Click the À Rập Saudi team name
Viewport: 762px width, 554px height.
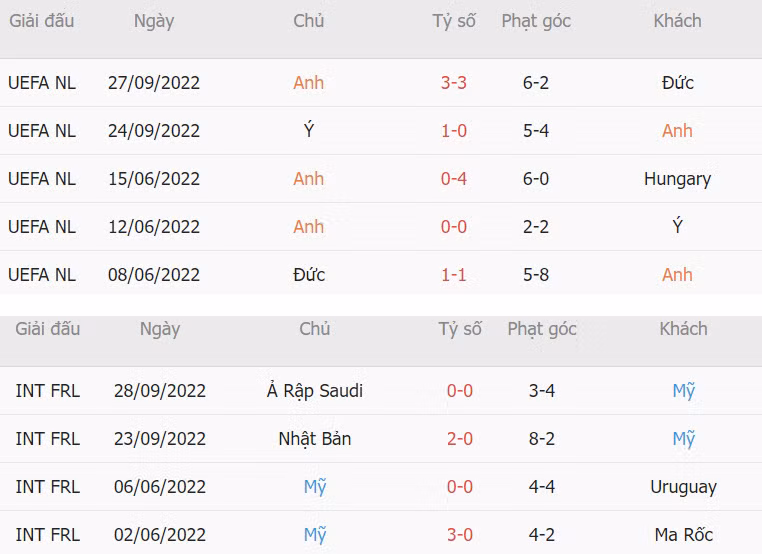pyautogui.click(x=315, y=391)
